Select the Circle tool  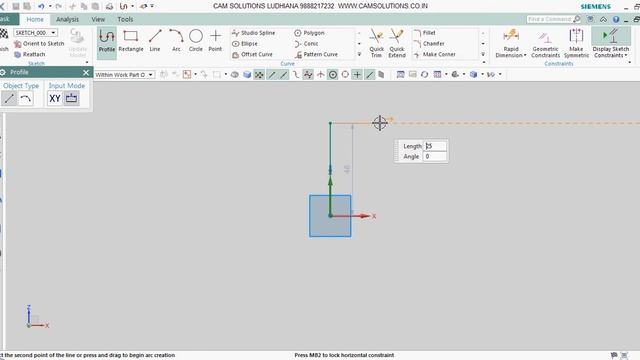click(196, 41)
